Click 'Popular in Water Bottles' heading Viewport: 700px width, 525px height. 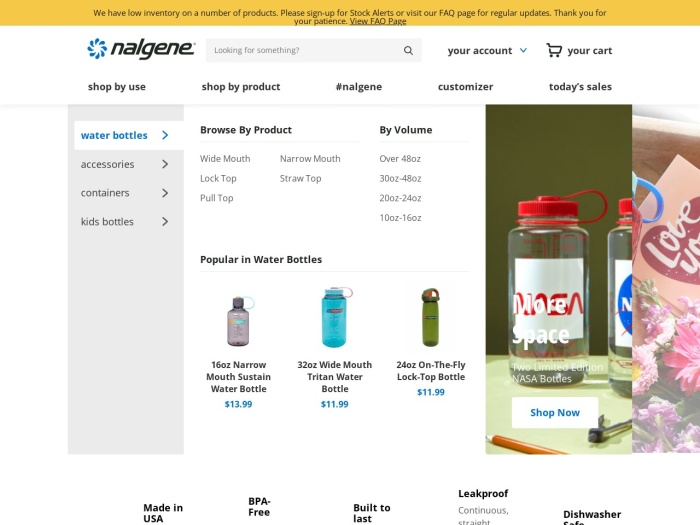(x=261, y=259)
